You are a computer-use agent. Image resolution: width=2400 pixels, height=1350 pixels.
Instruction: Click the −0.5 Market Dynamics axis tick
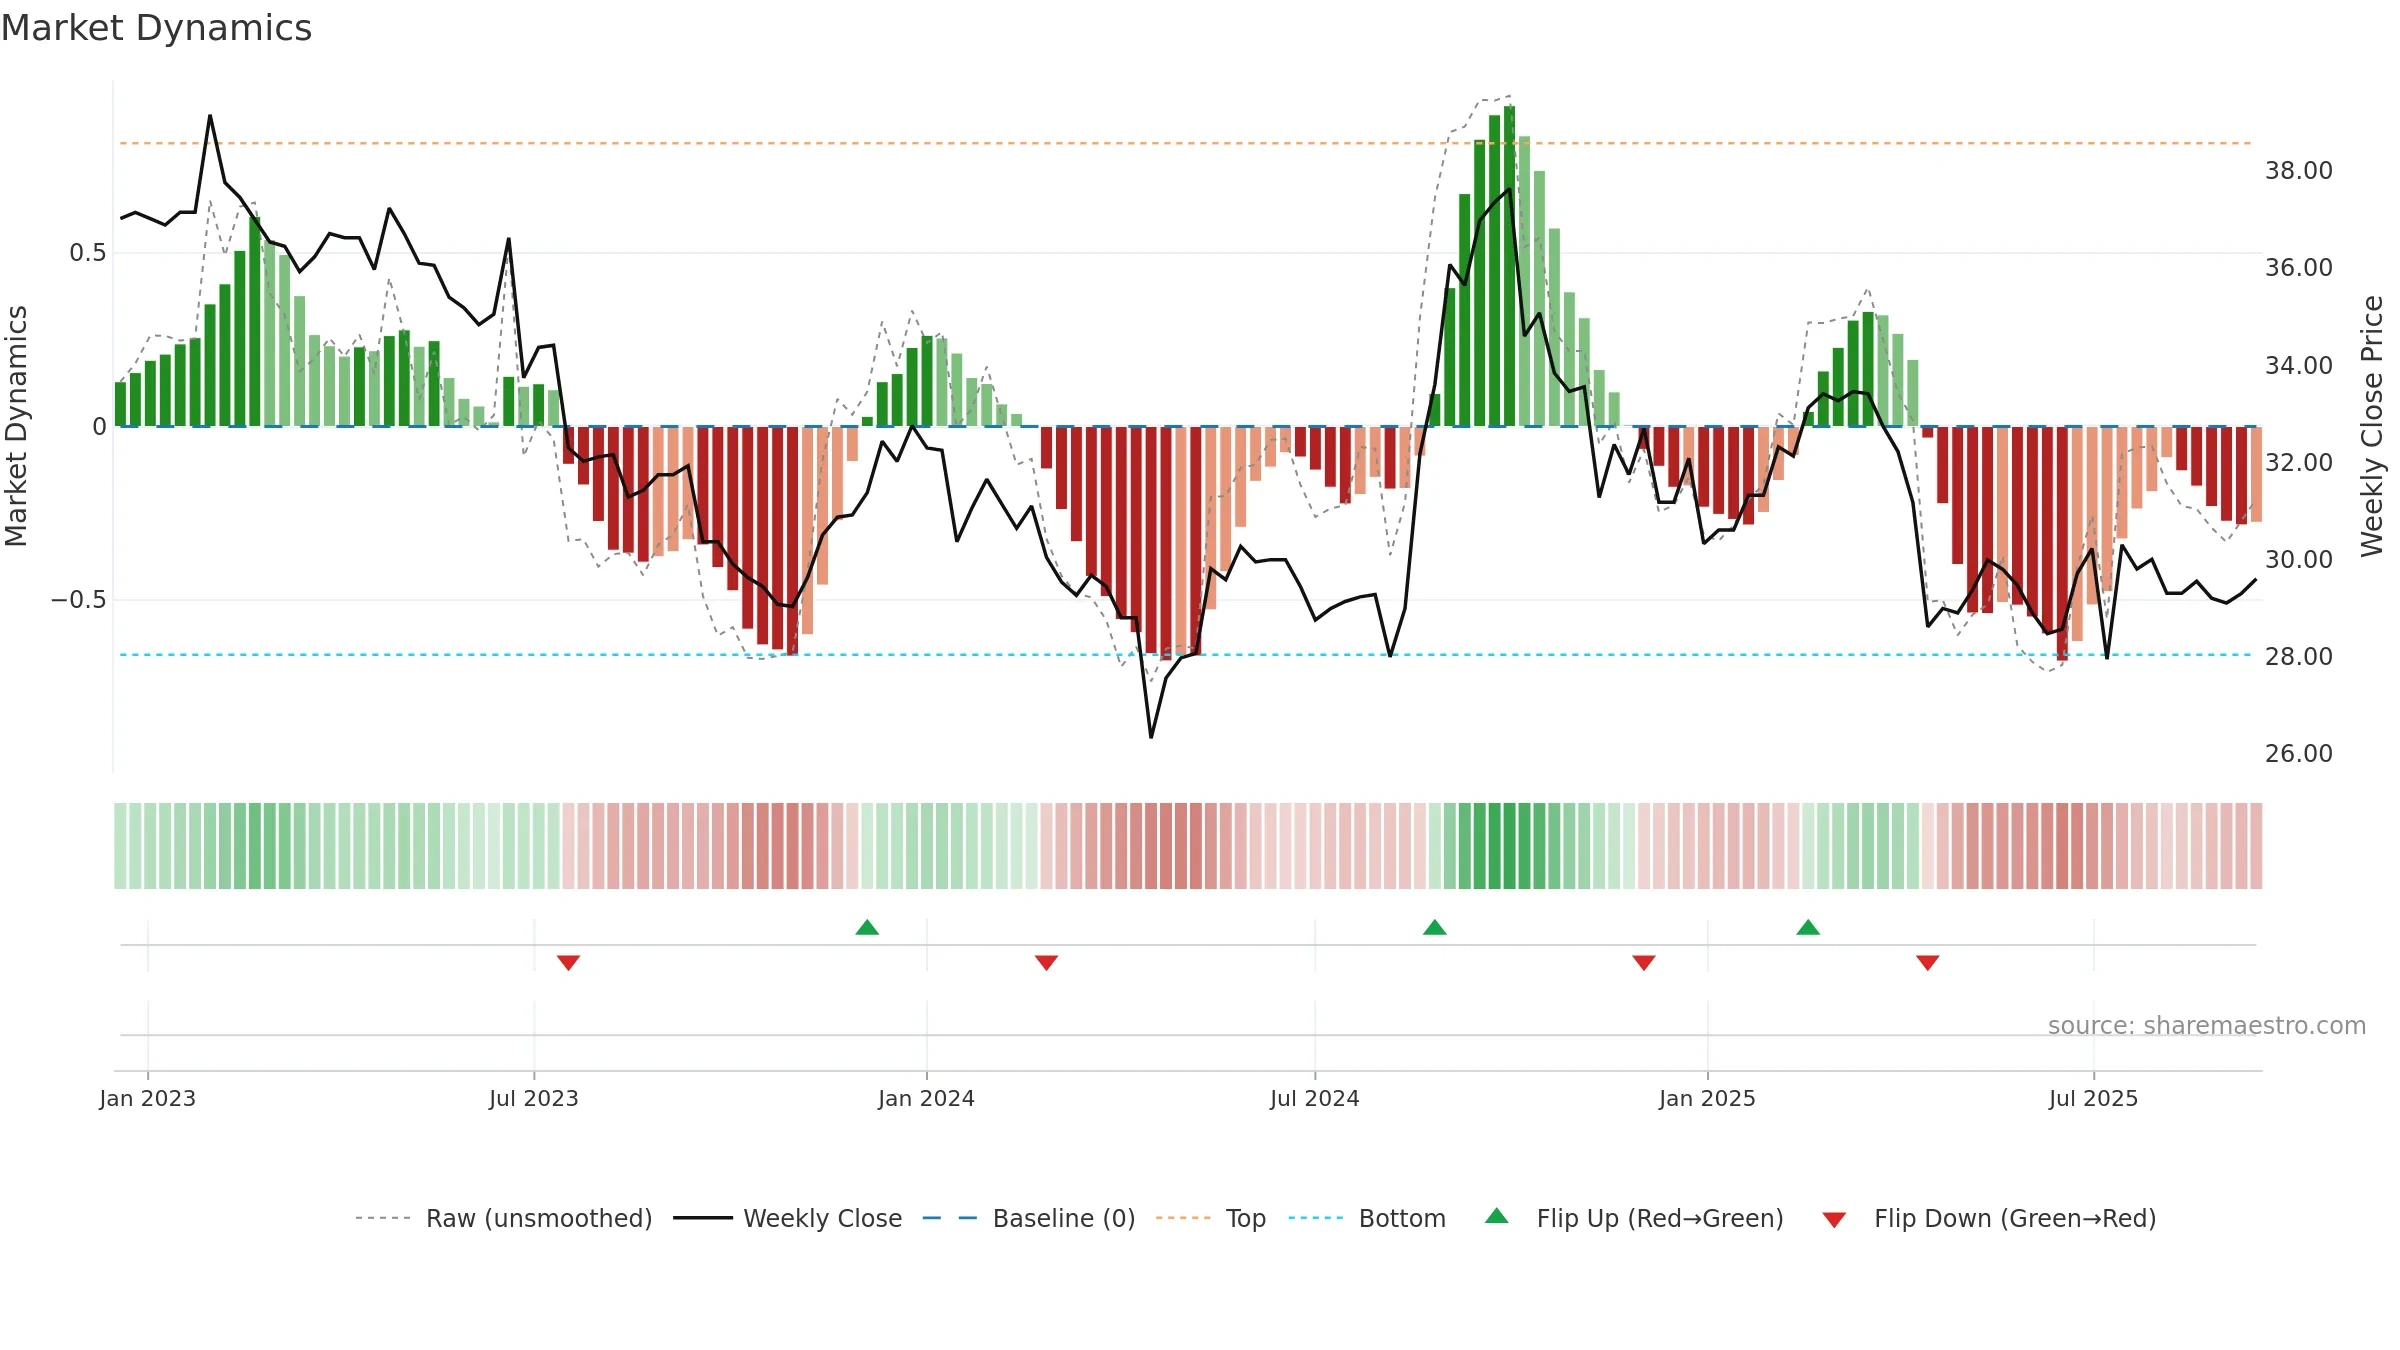pos(78,600)
